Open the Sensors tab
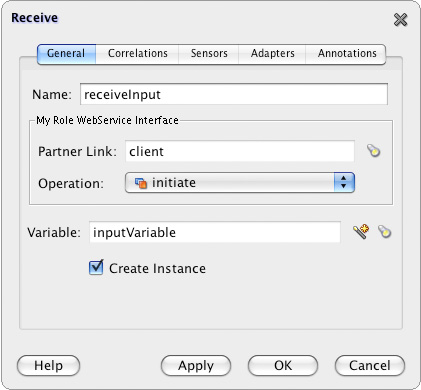 pos(209,53)
